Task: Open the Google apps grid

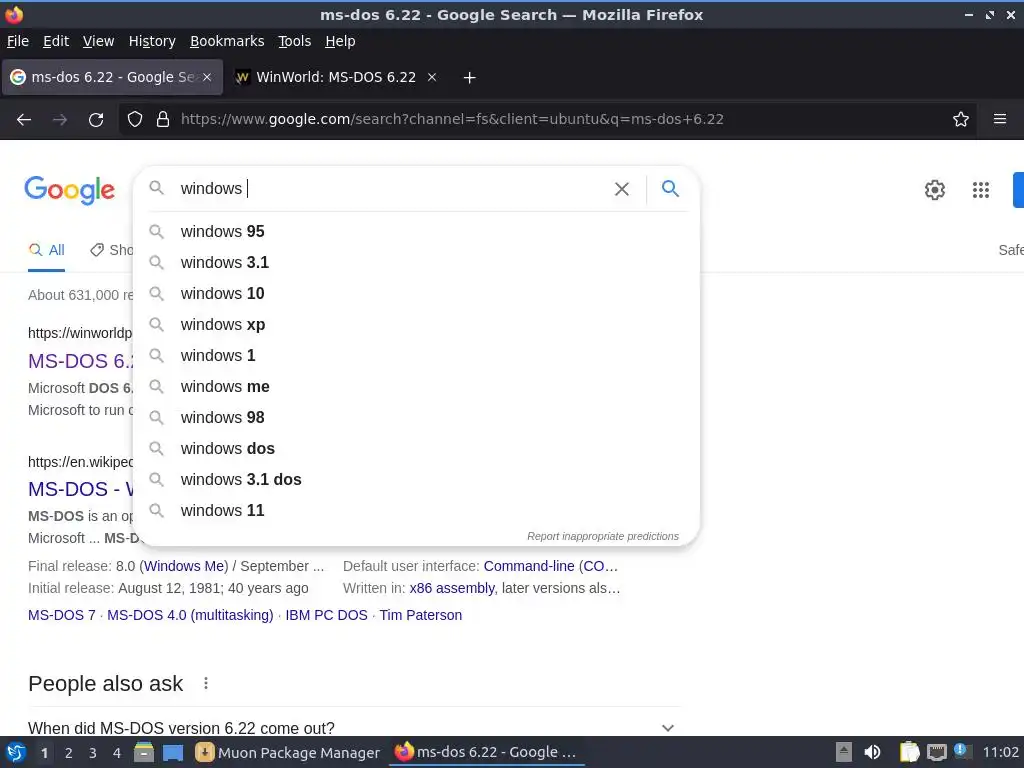Action: coord(980,190)
